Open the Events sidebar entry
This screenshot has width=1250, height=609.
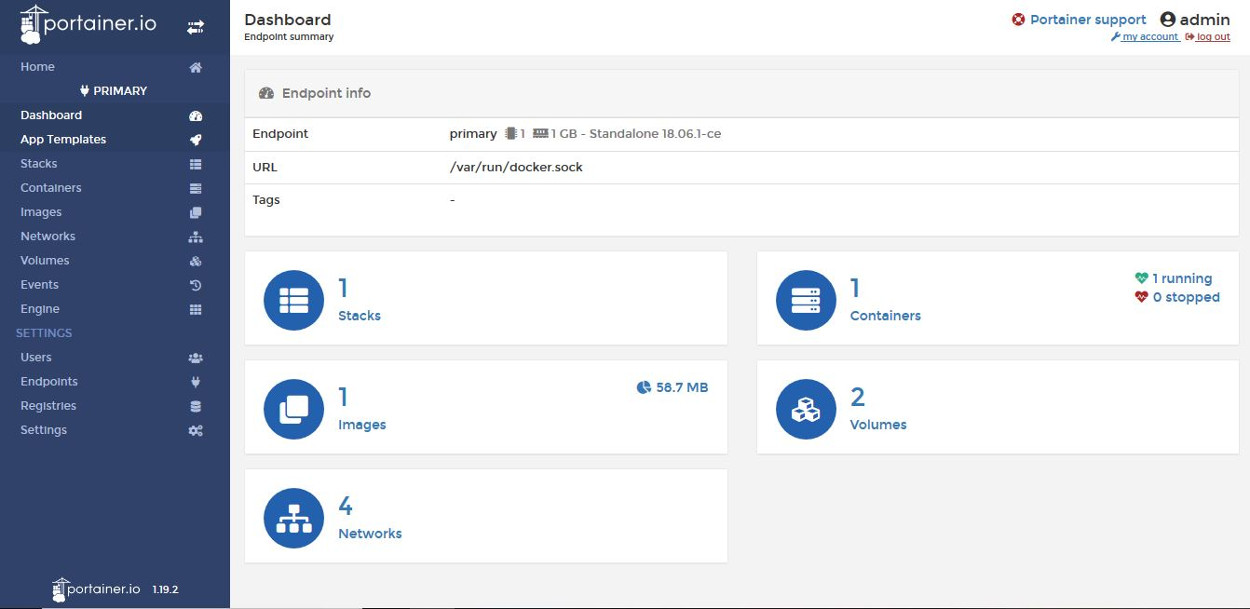click(40, 285)
